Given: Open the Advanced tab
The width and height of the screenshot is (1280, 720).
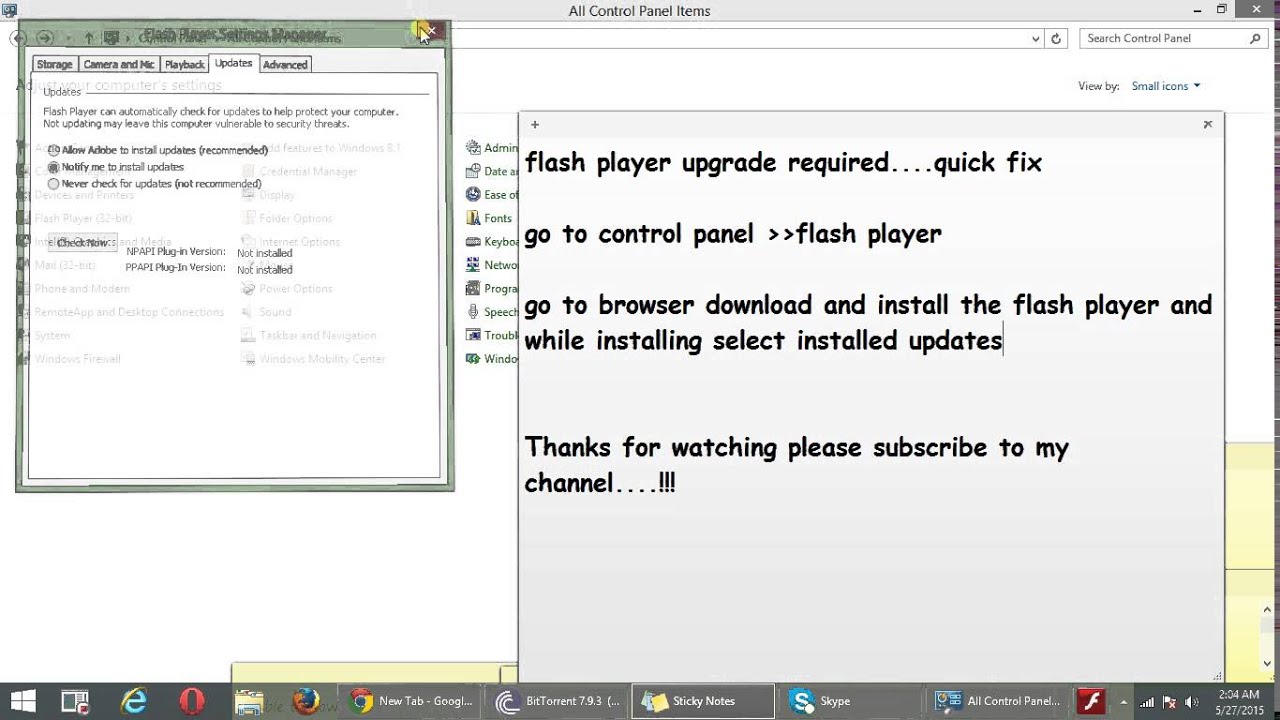Looking at the screenshot, I should (285, 65).
